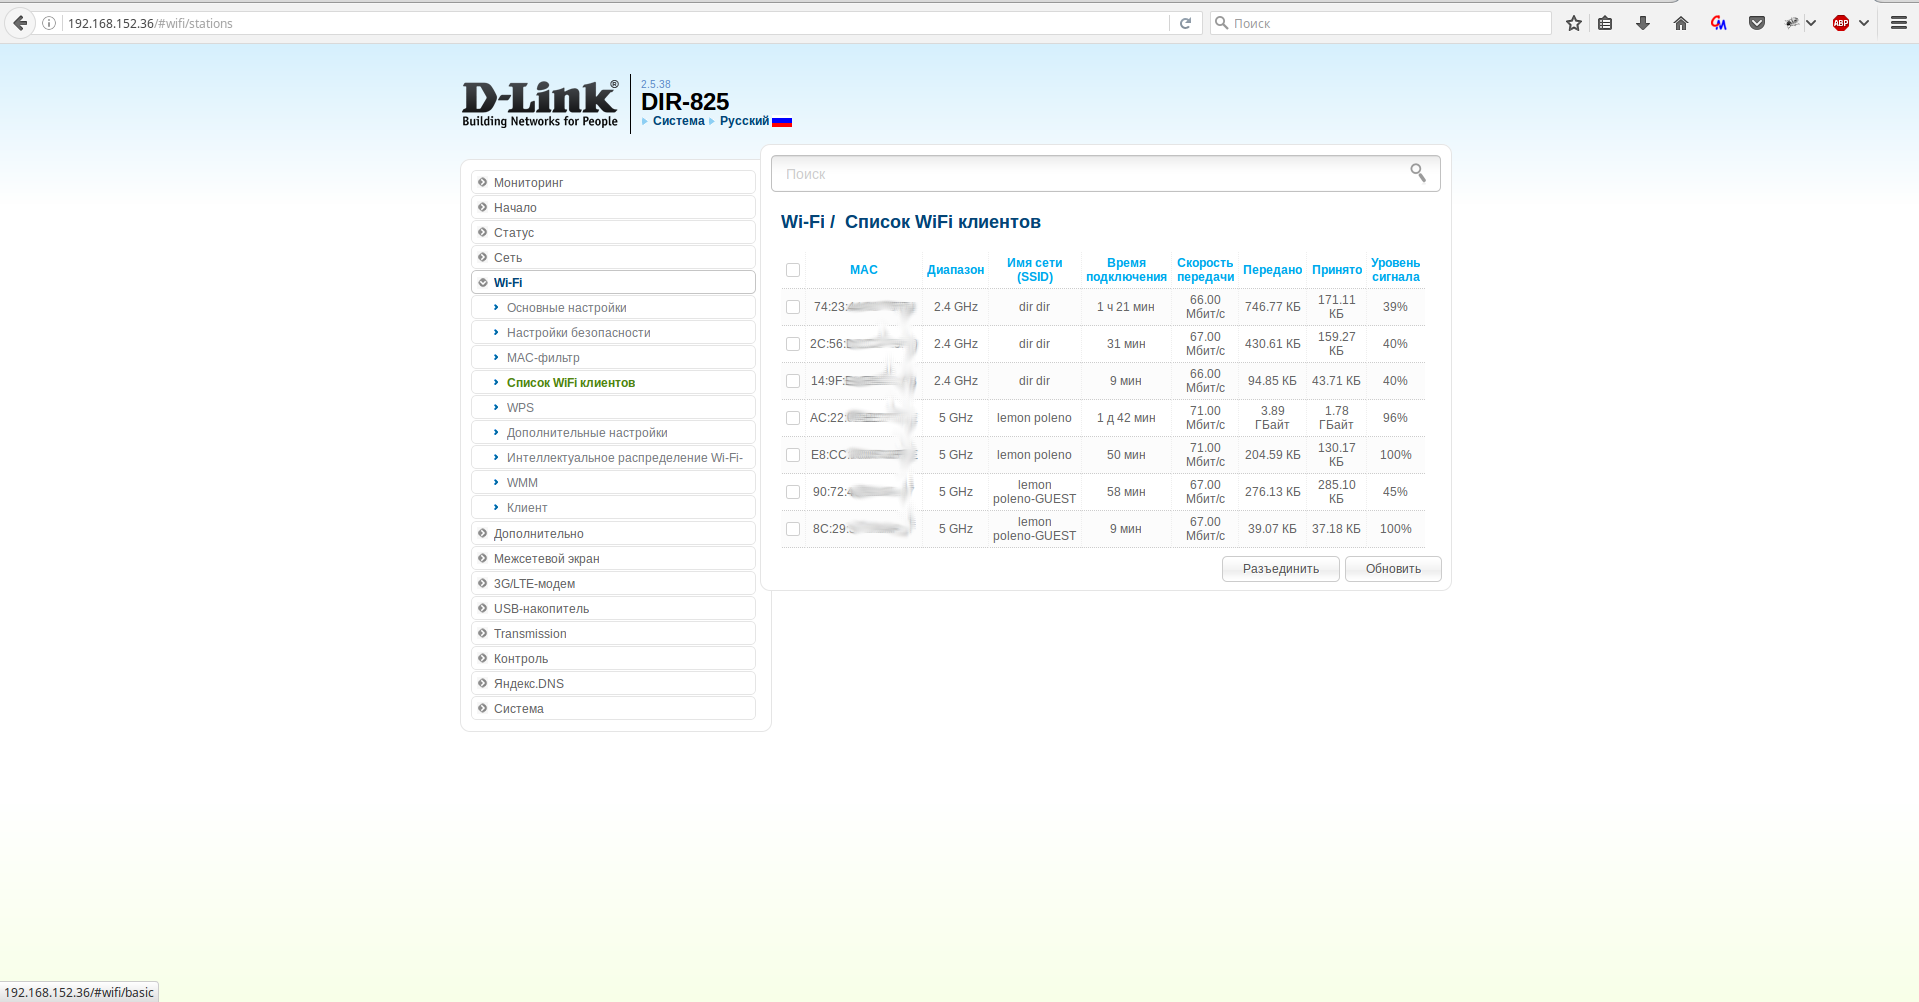Click the Разъединить button
The width and height of the screenshot is (1919, 1002).
[x=1280, y=569]
